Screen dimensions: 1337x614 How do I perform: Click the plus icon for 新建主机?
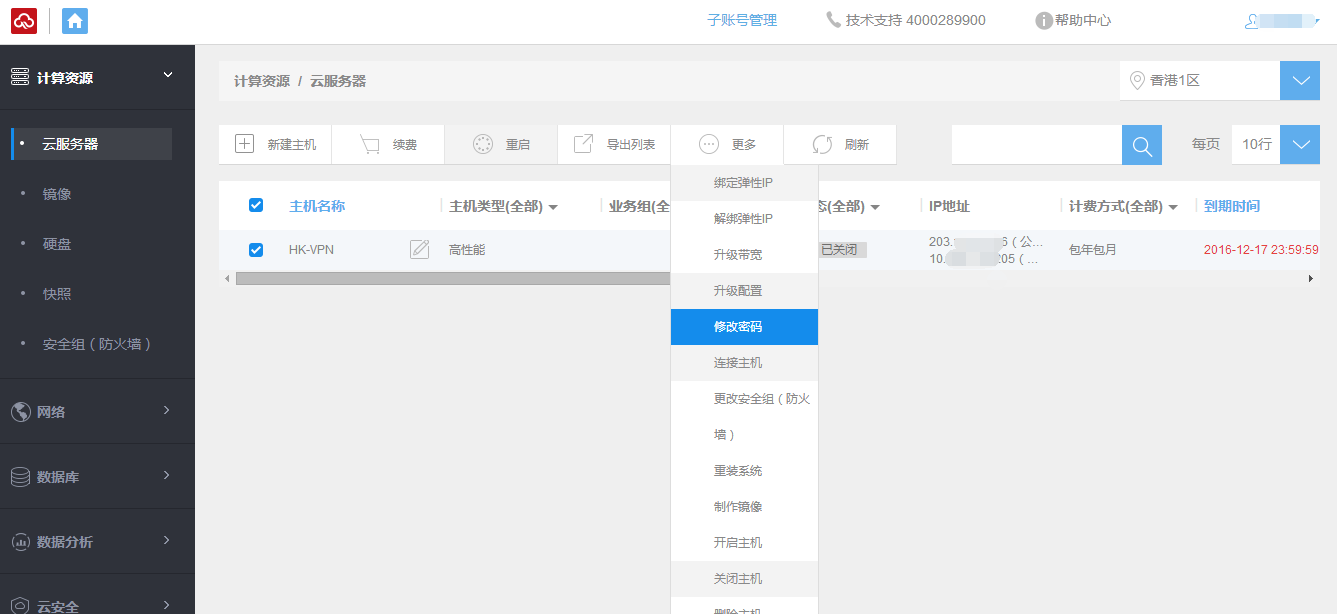tap(245, 144)
